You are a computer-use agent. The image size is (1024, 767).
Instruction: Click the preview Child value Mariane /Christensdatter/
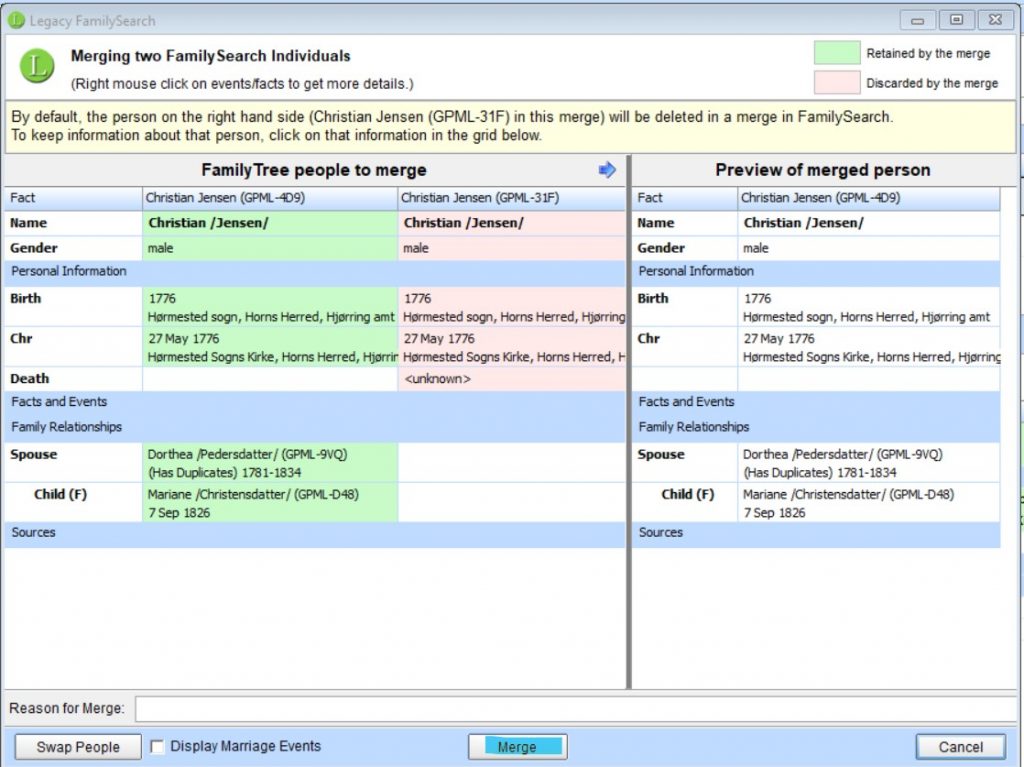[869, 503]
